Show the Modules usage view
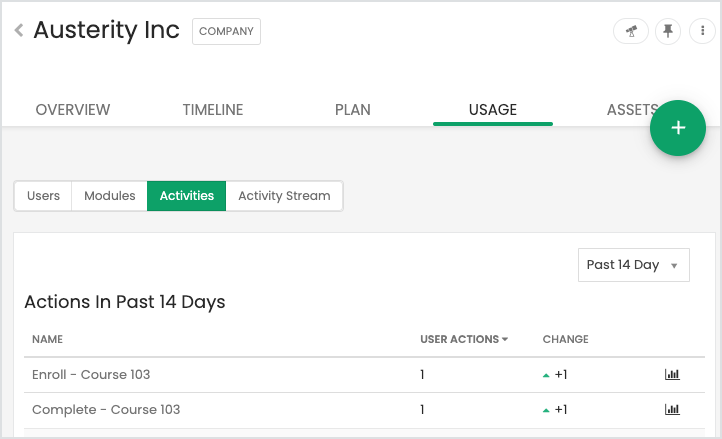 110,196
